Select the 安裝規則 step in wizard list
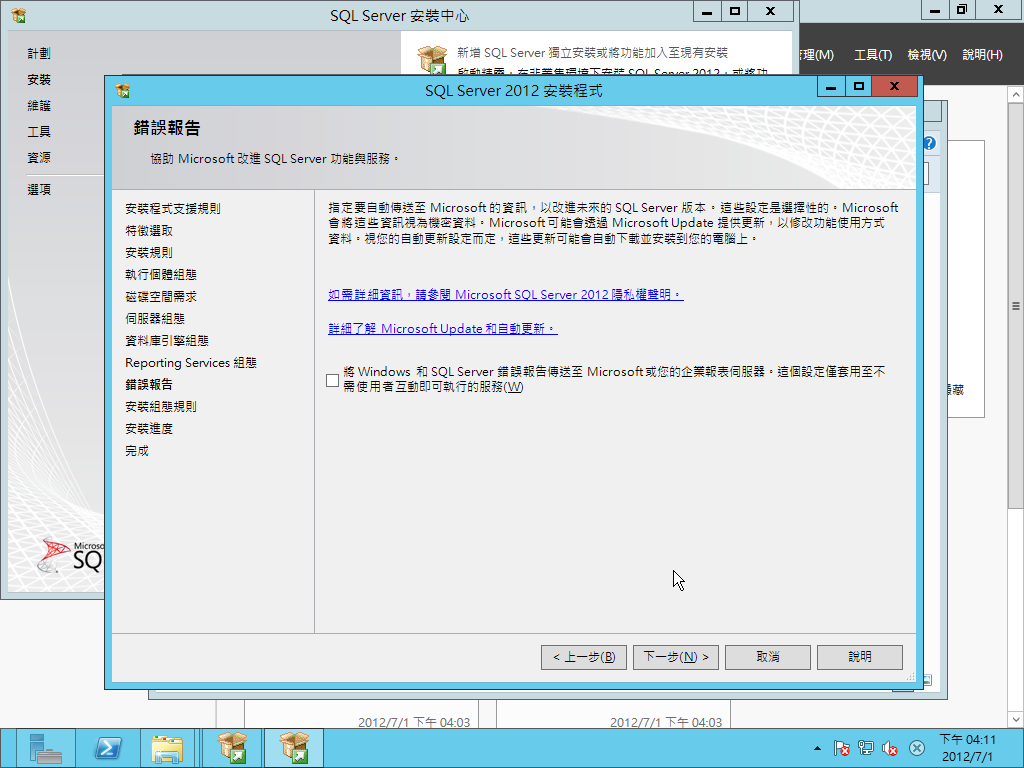Screen dimensions: 1024x768 150,252
